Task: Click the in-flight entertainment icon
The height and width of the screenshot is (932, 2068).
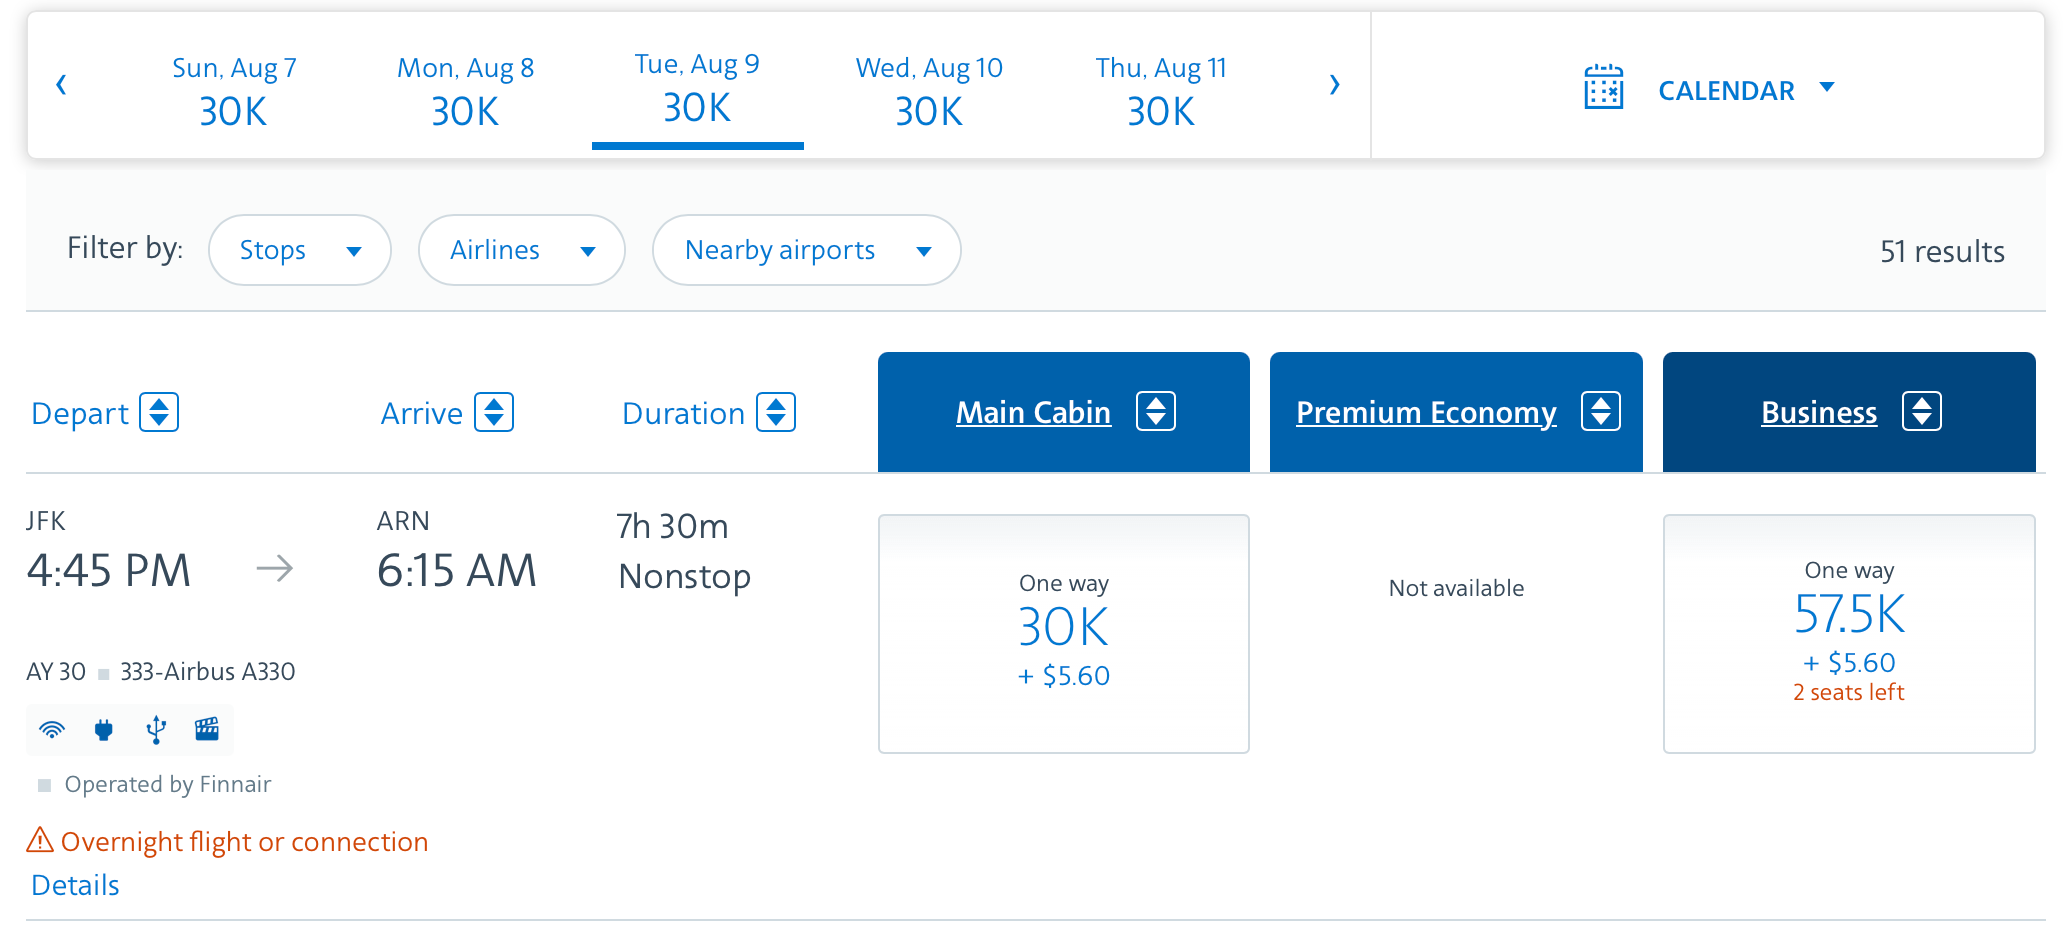Action: pos(207,729)
